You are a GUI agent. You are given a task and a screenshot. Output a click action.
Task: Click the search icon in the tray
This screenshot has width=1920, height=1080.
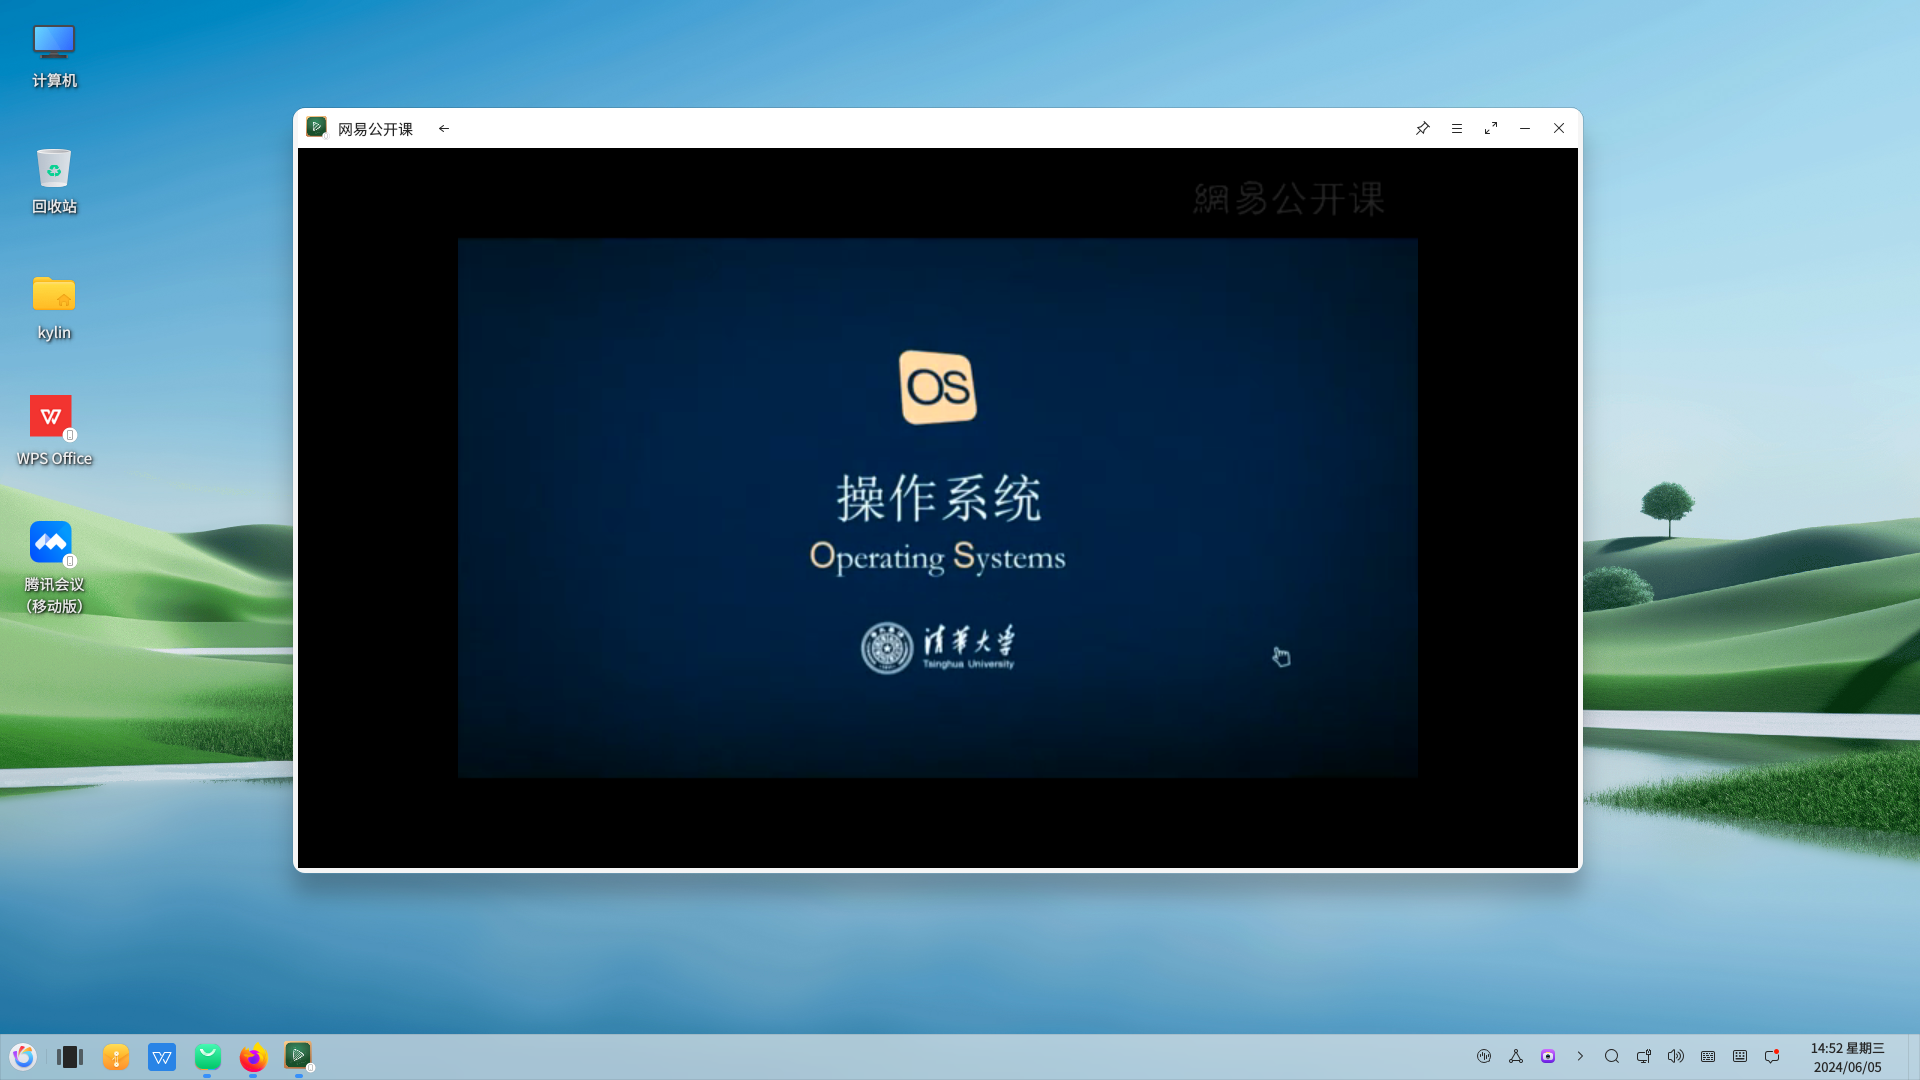[1612, 1056]
